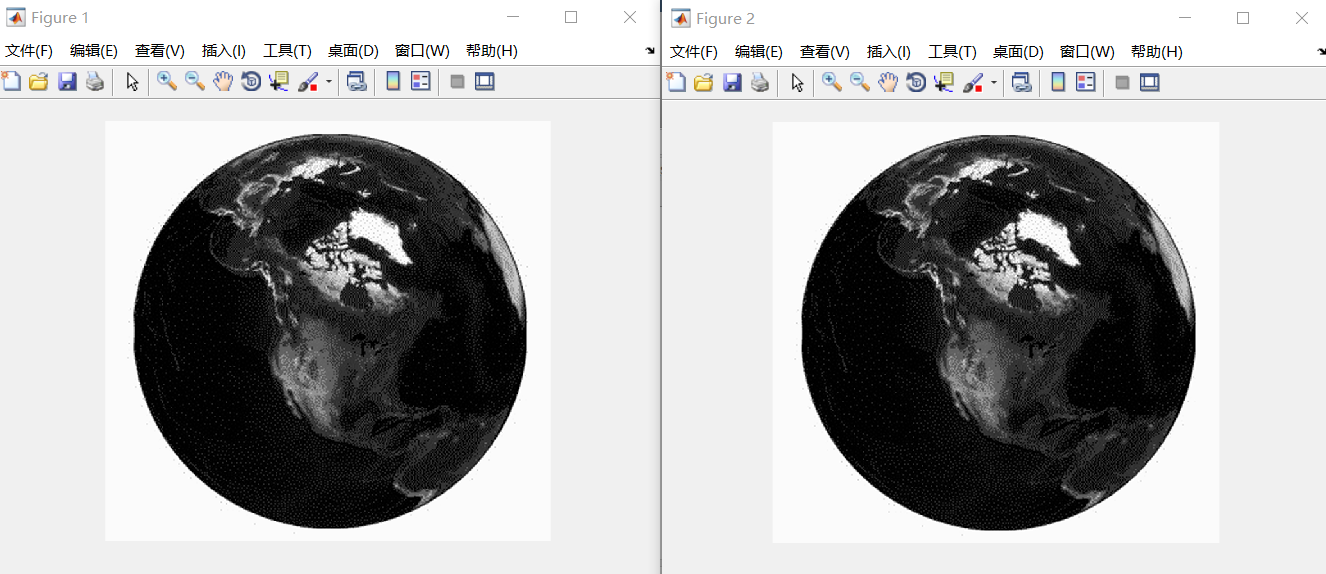The image size is (1326, 574).
Task: Maximize the Figure 1 window
Action: 571,17
